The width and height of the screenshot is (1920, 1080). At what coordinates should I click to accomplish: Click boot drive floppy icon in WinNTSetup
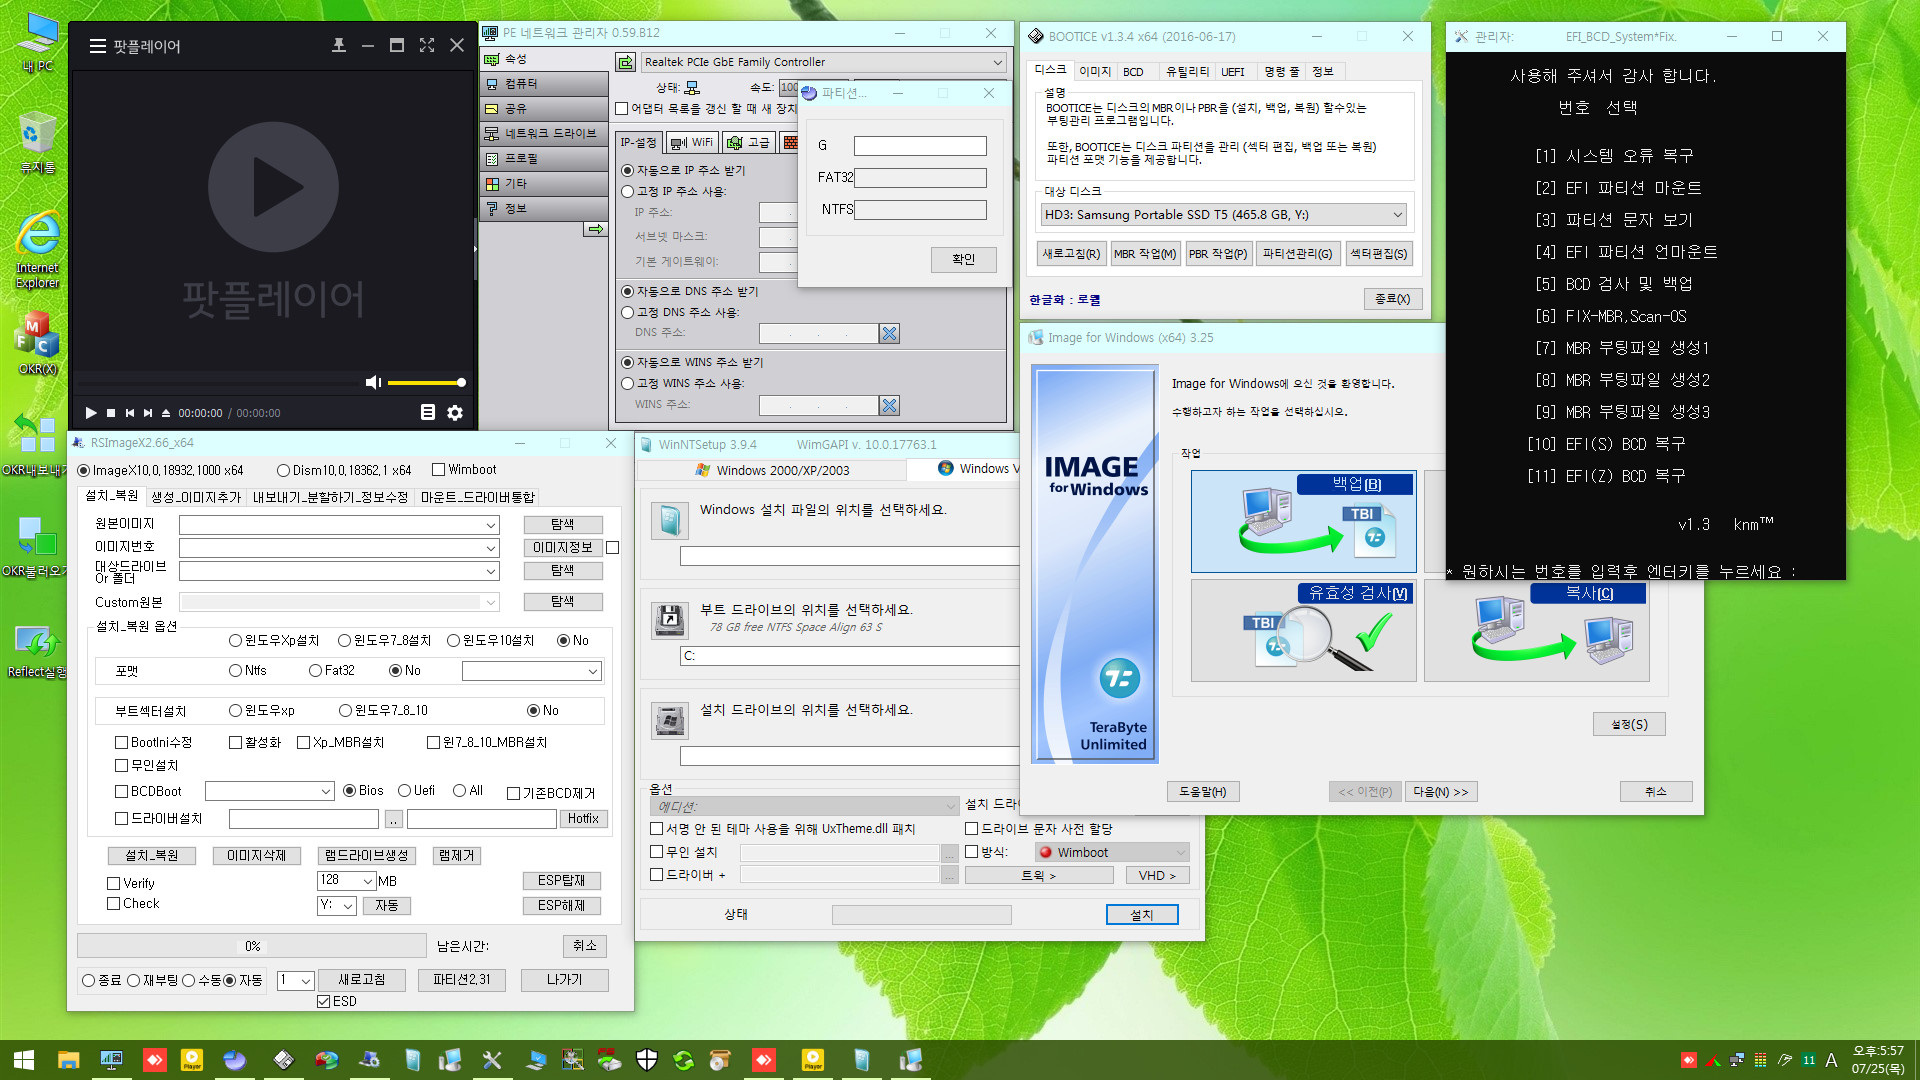[670, 620]
